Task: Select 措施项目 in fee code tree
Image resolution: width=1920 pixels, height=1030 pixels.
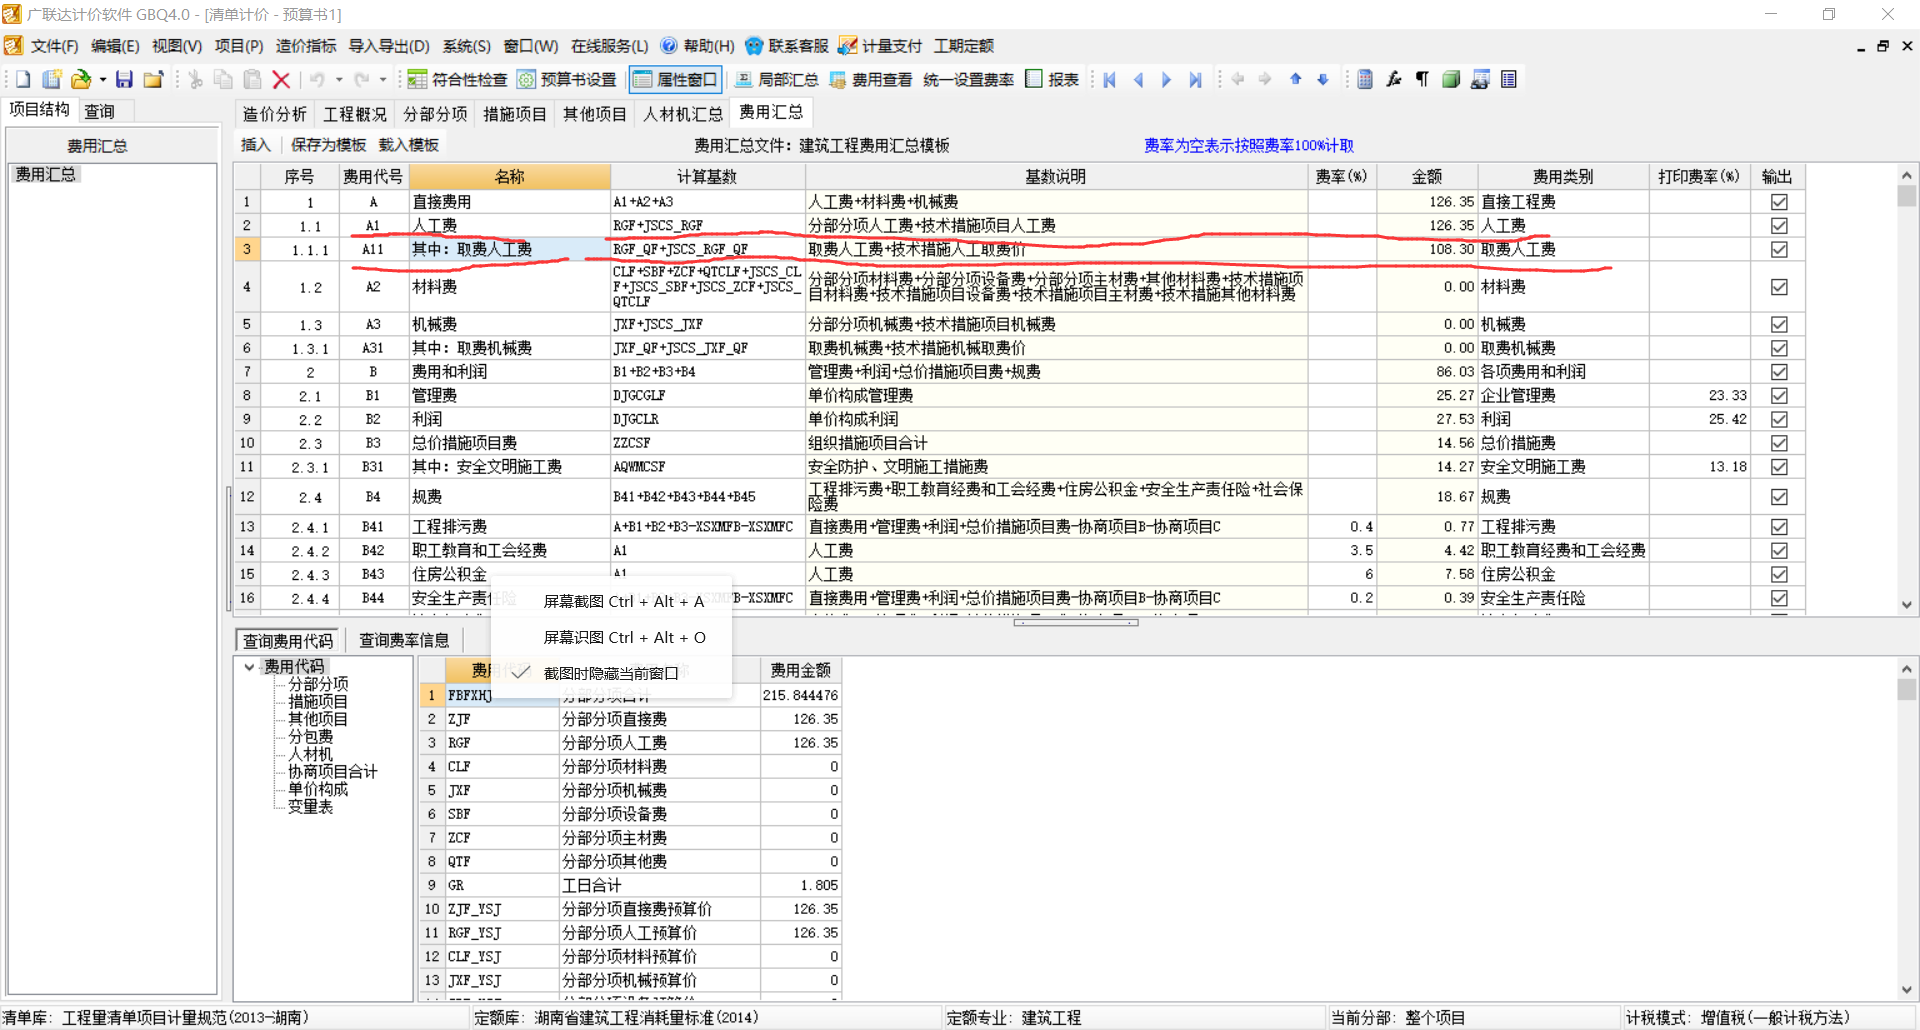Action: pos(318,701)
